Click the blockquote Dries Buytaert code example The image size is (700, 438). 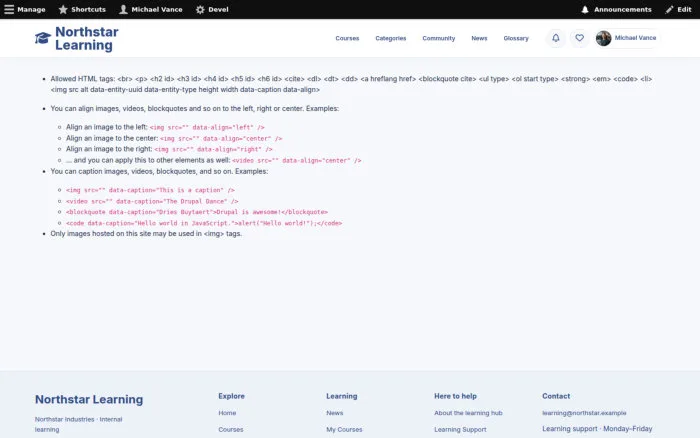[x=197, y=212]
